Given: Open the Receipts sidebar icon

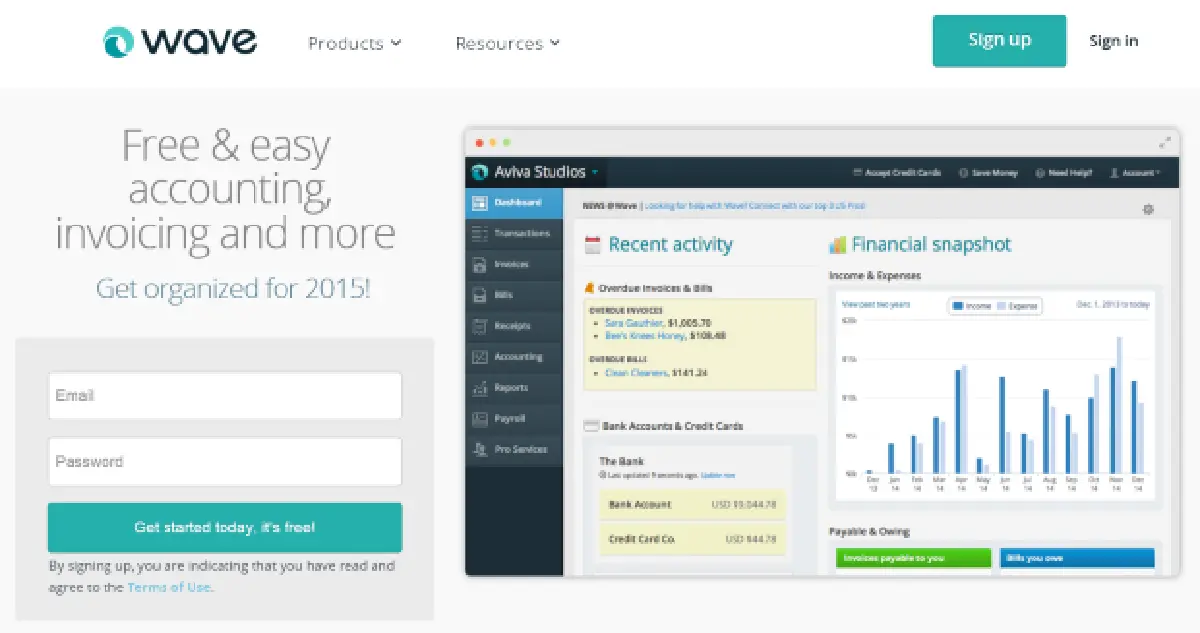Looking at the screenshot, I should [480, 326].
